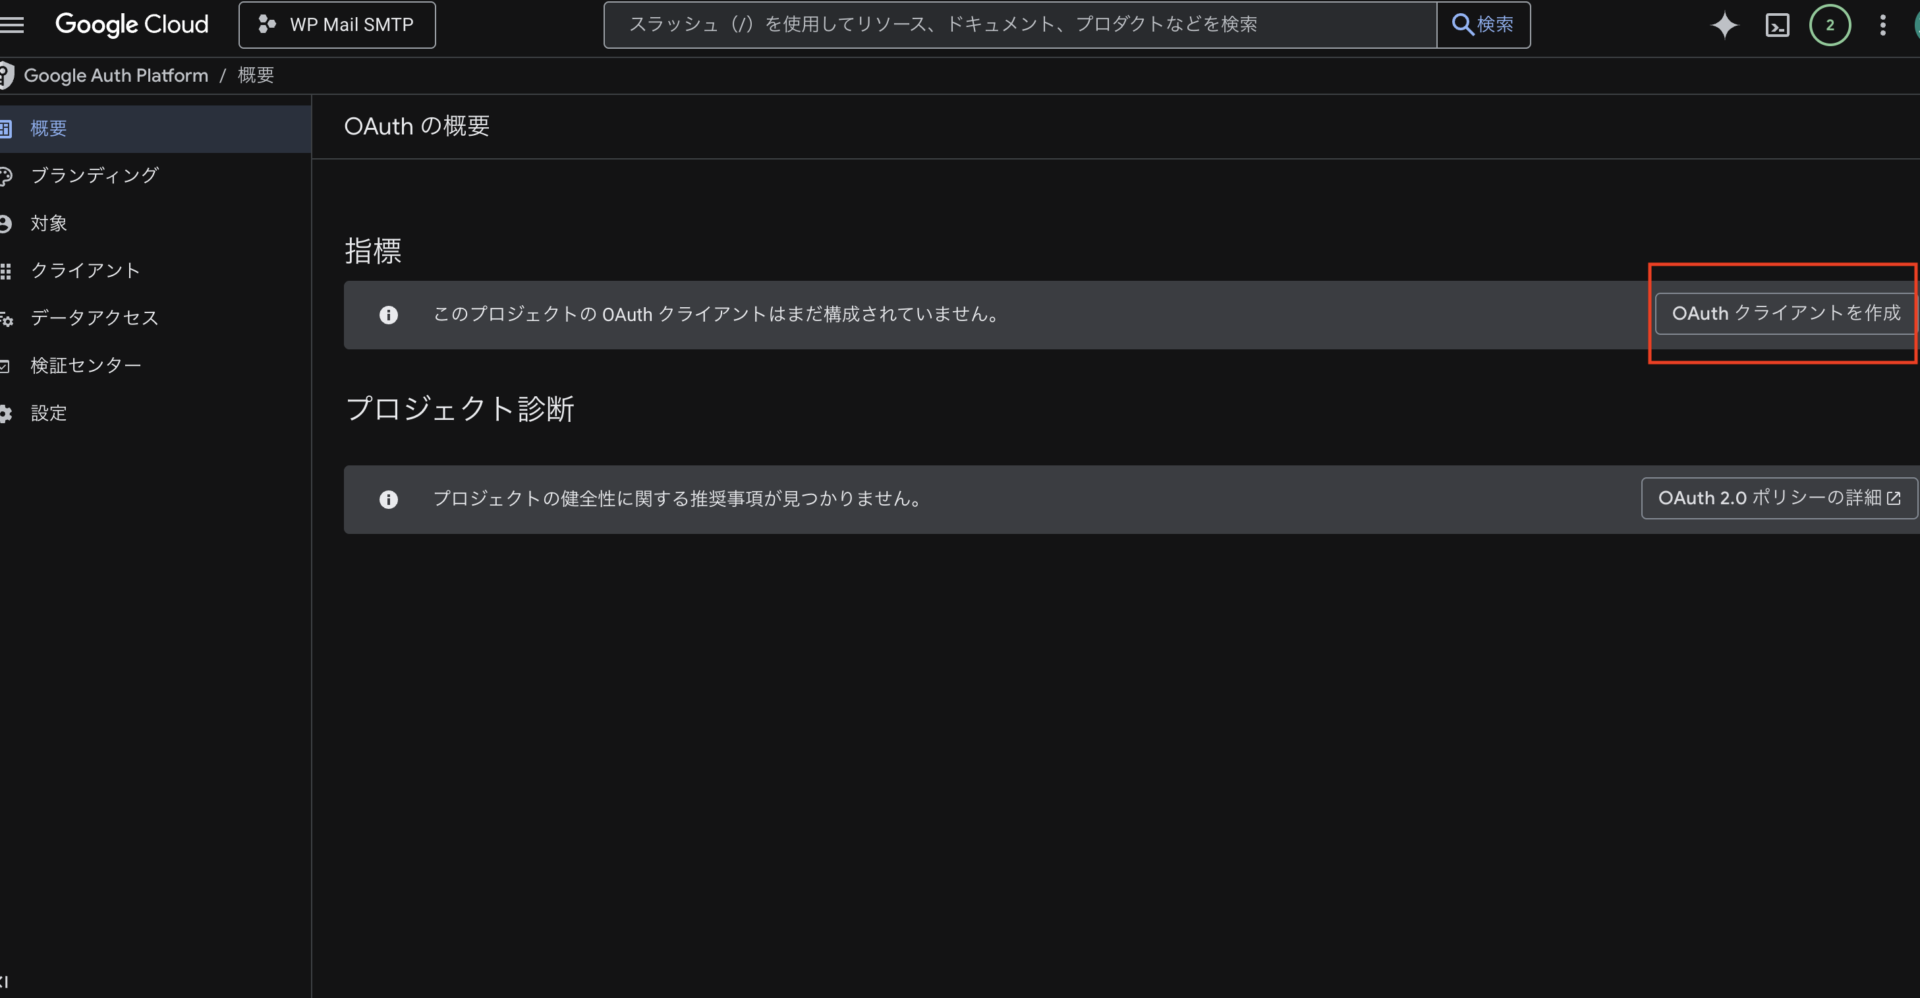Open 設定 in the sidebar
This screenshot has width=1920, height=998.
49,413
